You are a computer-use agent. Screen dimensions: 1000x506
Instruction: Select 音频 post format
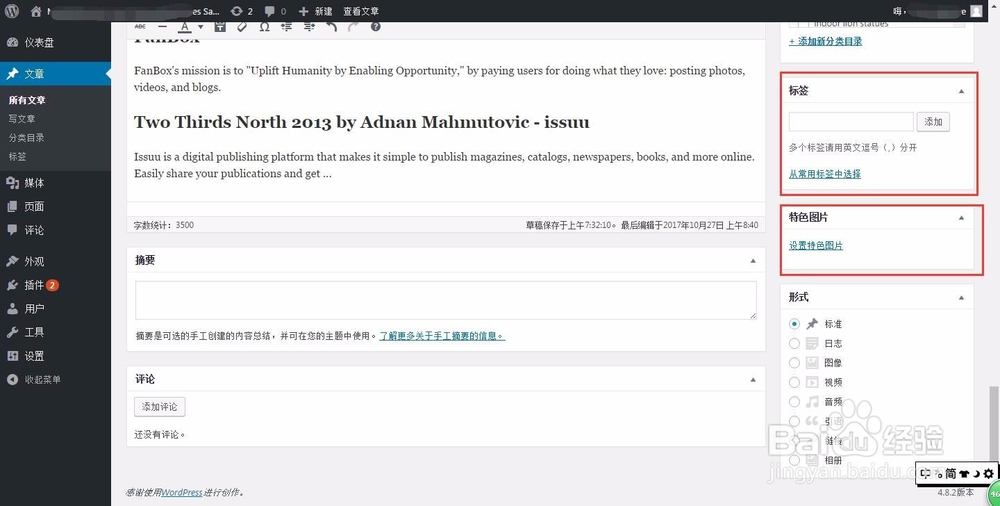coord(794,401)
